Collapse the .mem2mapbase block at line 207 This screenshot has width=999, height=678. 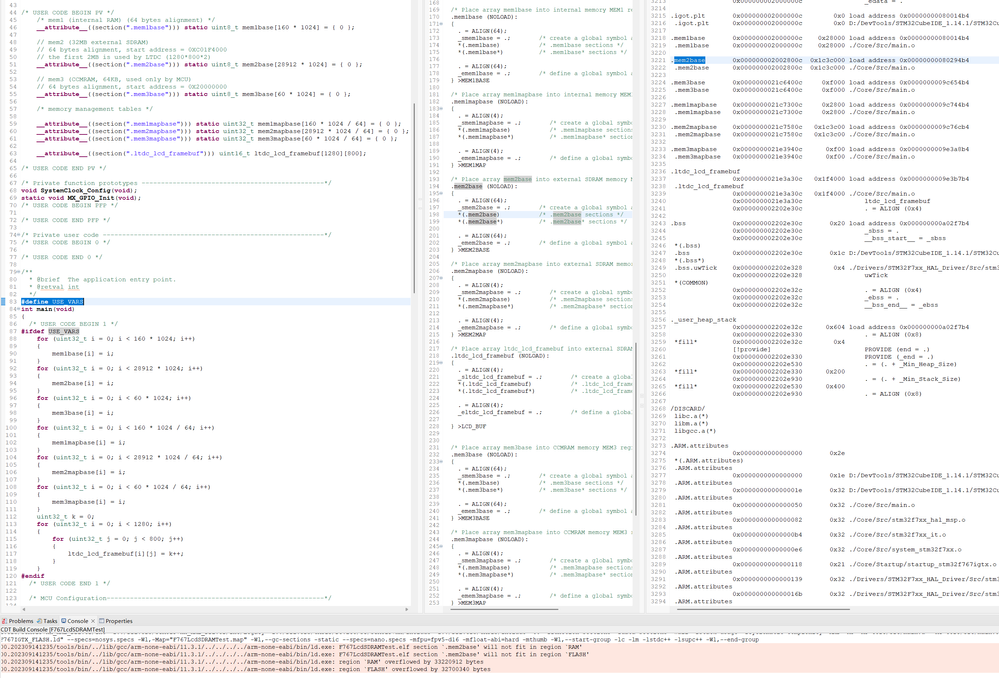(x=441, y=278)
